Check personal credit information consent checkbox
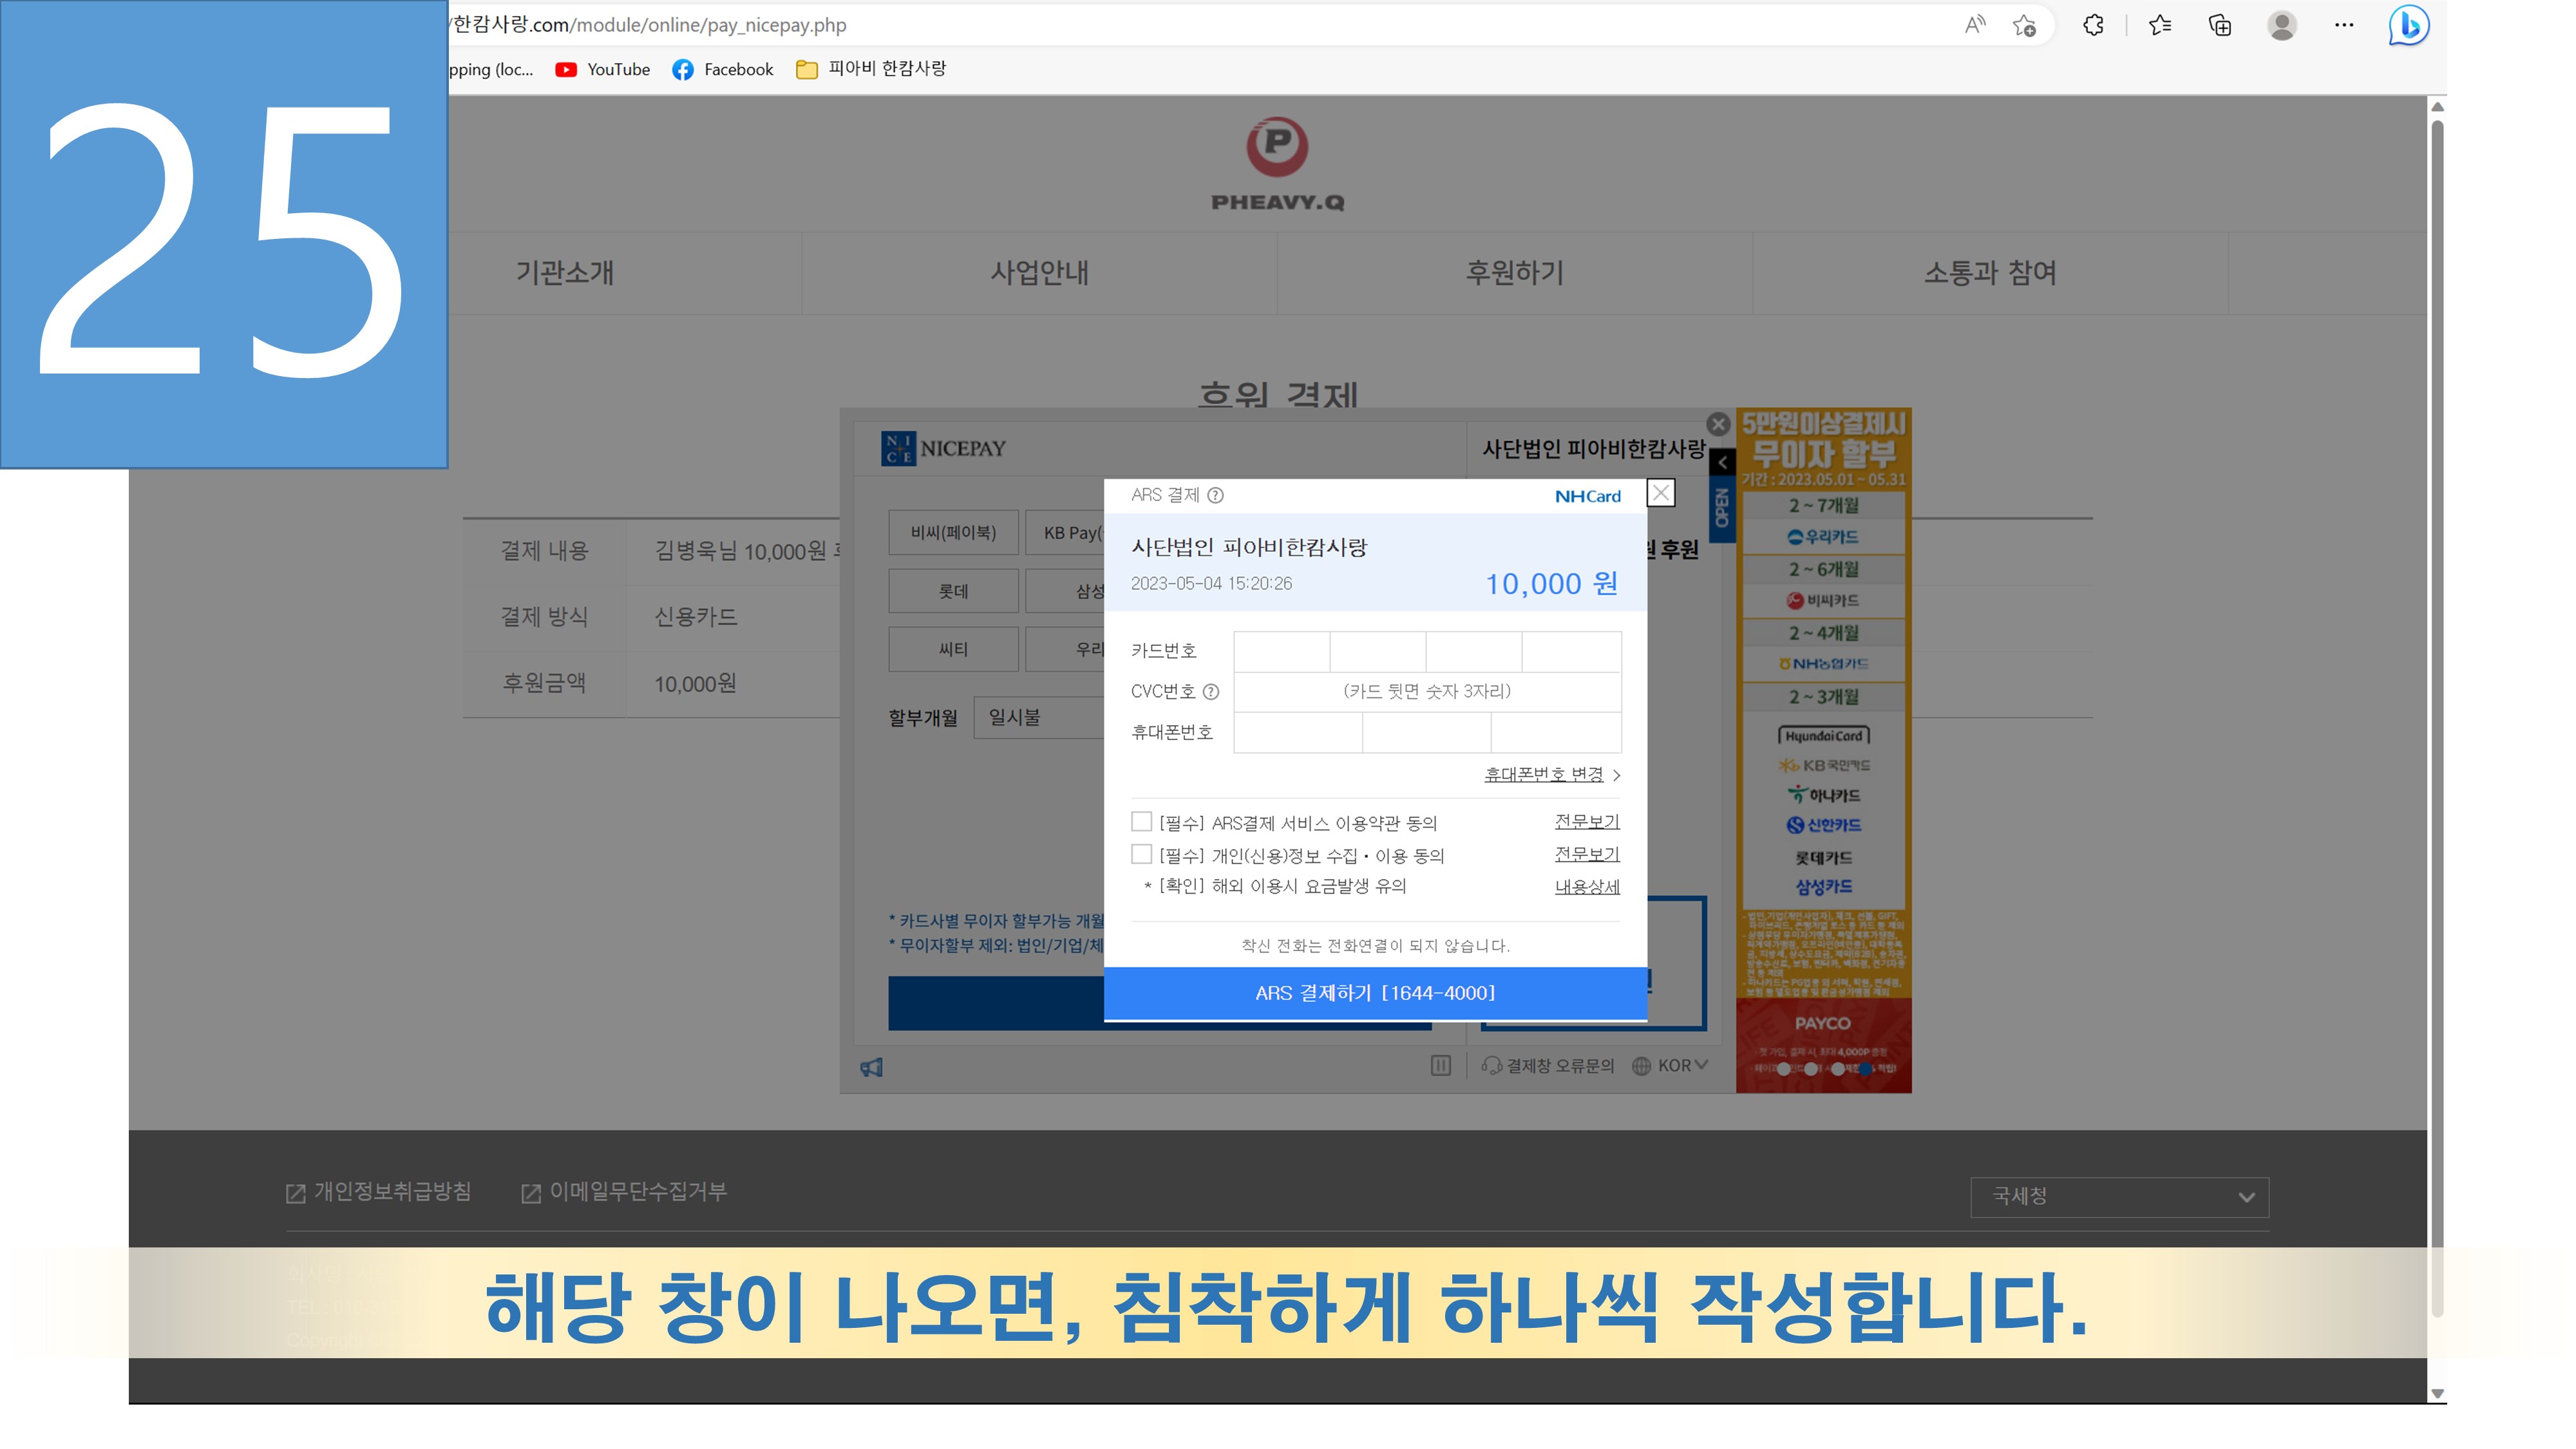This screenshot has height=1449, width=2576. 1141,854
